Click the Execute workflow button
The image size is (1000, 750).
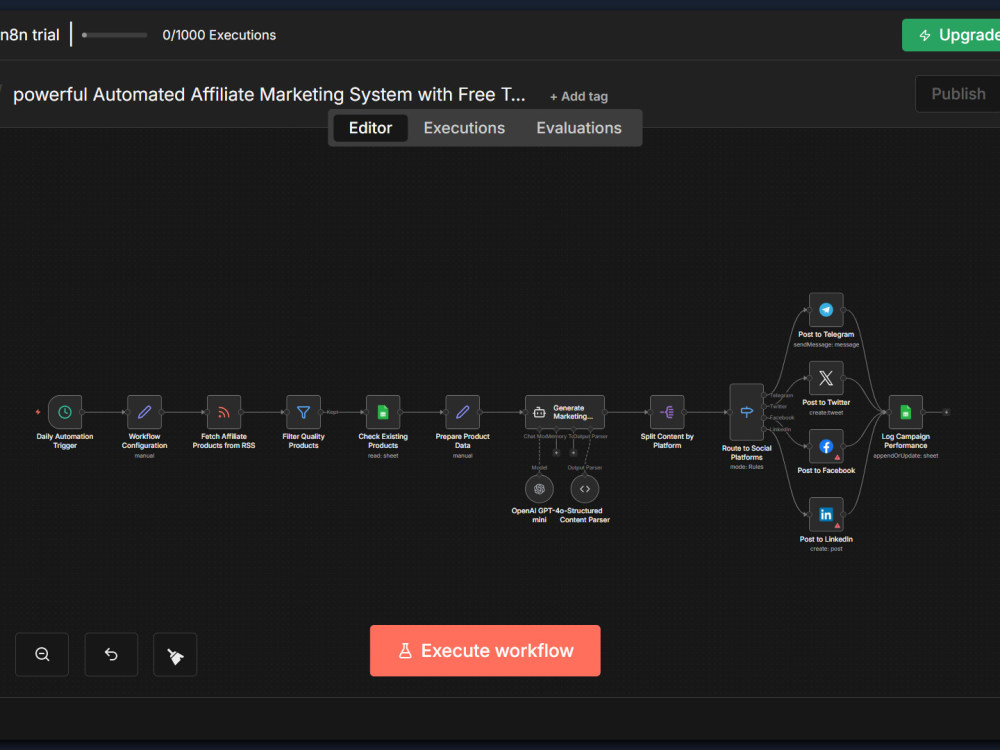[x=485, y=651]
